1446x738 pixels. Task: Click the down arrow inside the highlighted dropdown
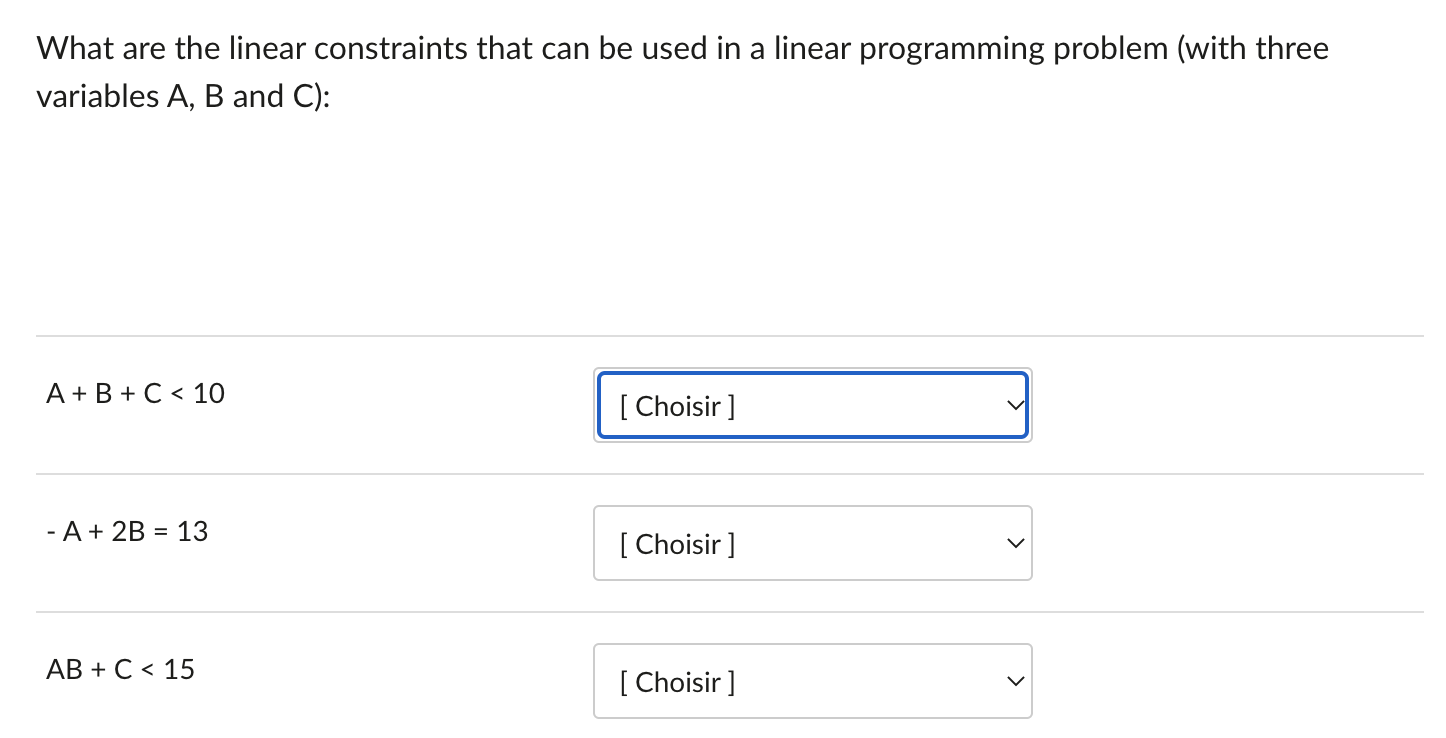tap(1014, 405)
